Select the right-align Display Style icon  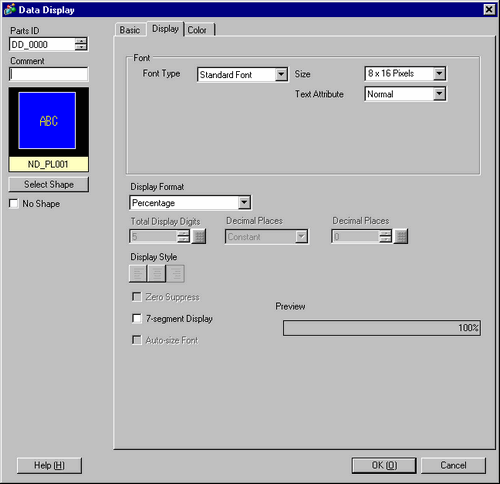point(175,274)
